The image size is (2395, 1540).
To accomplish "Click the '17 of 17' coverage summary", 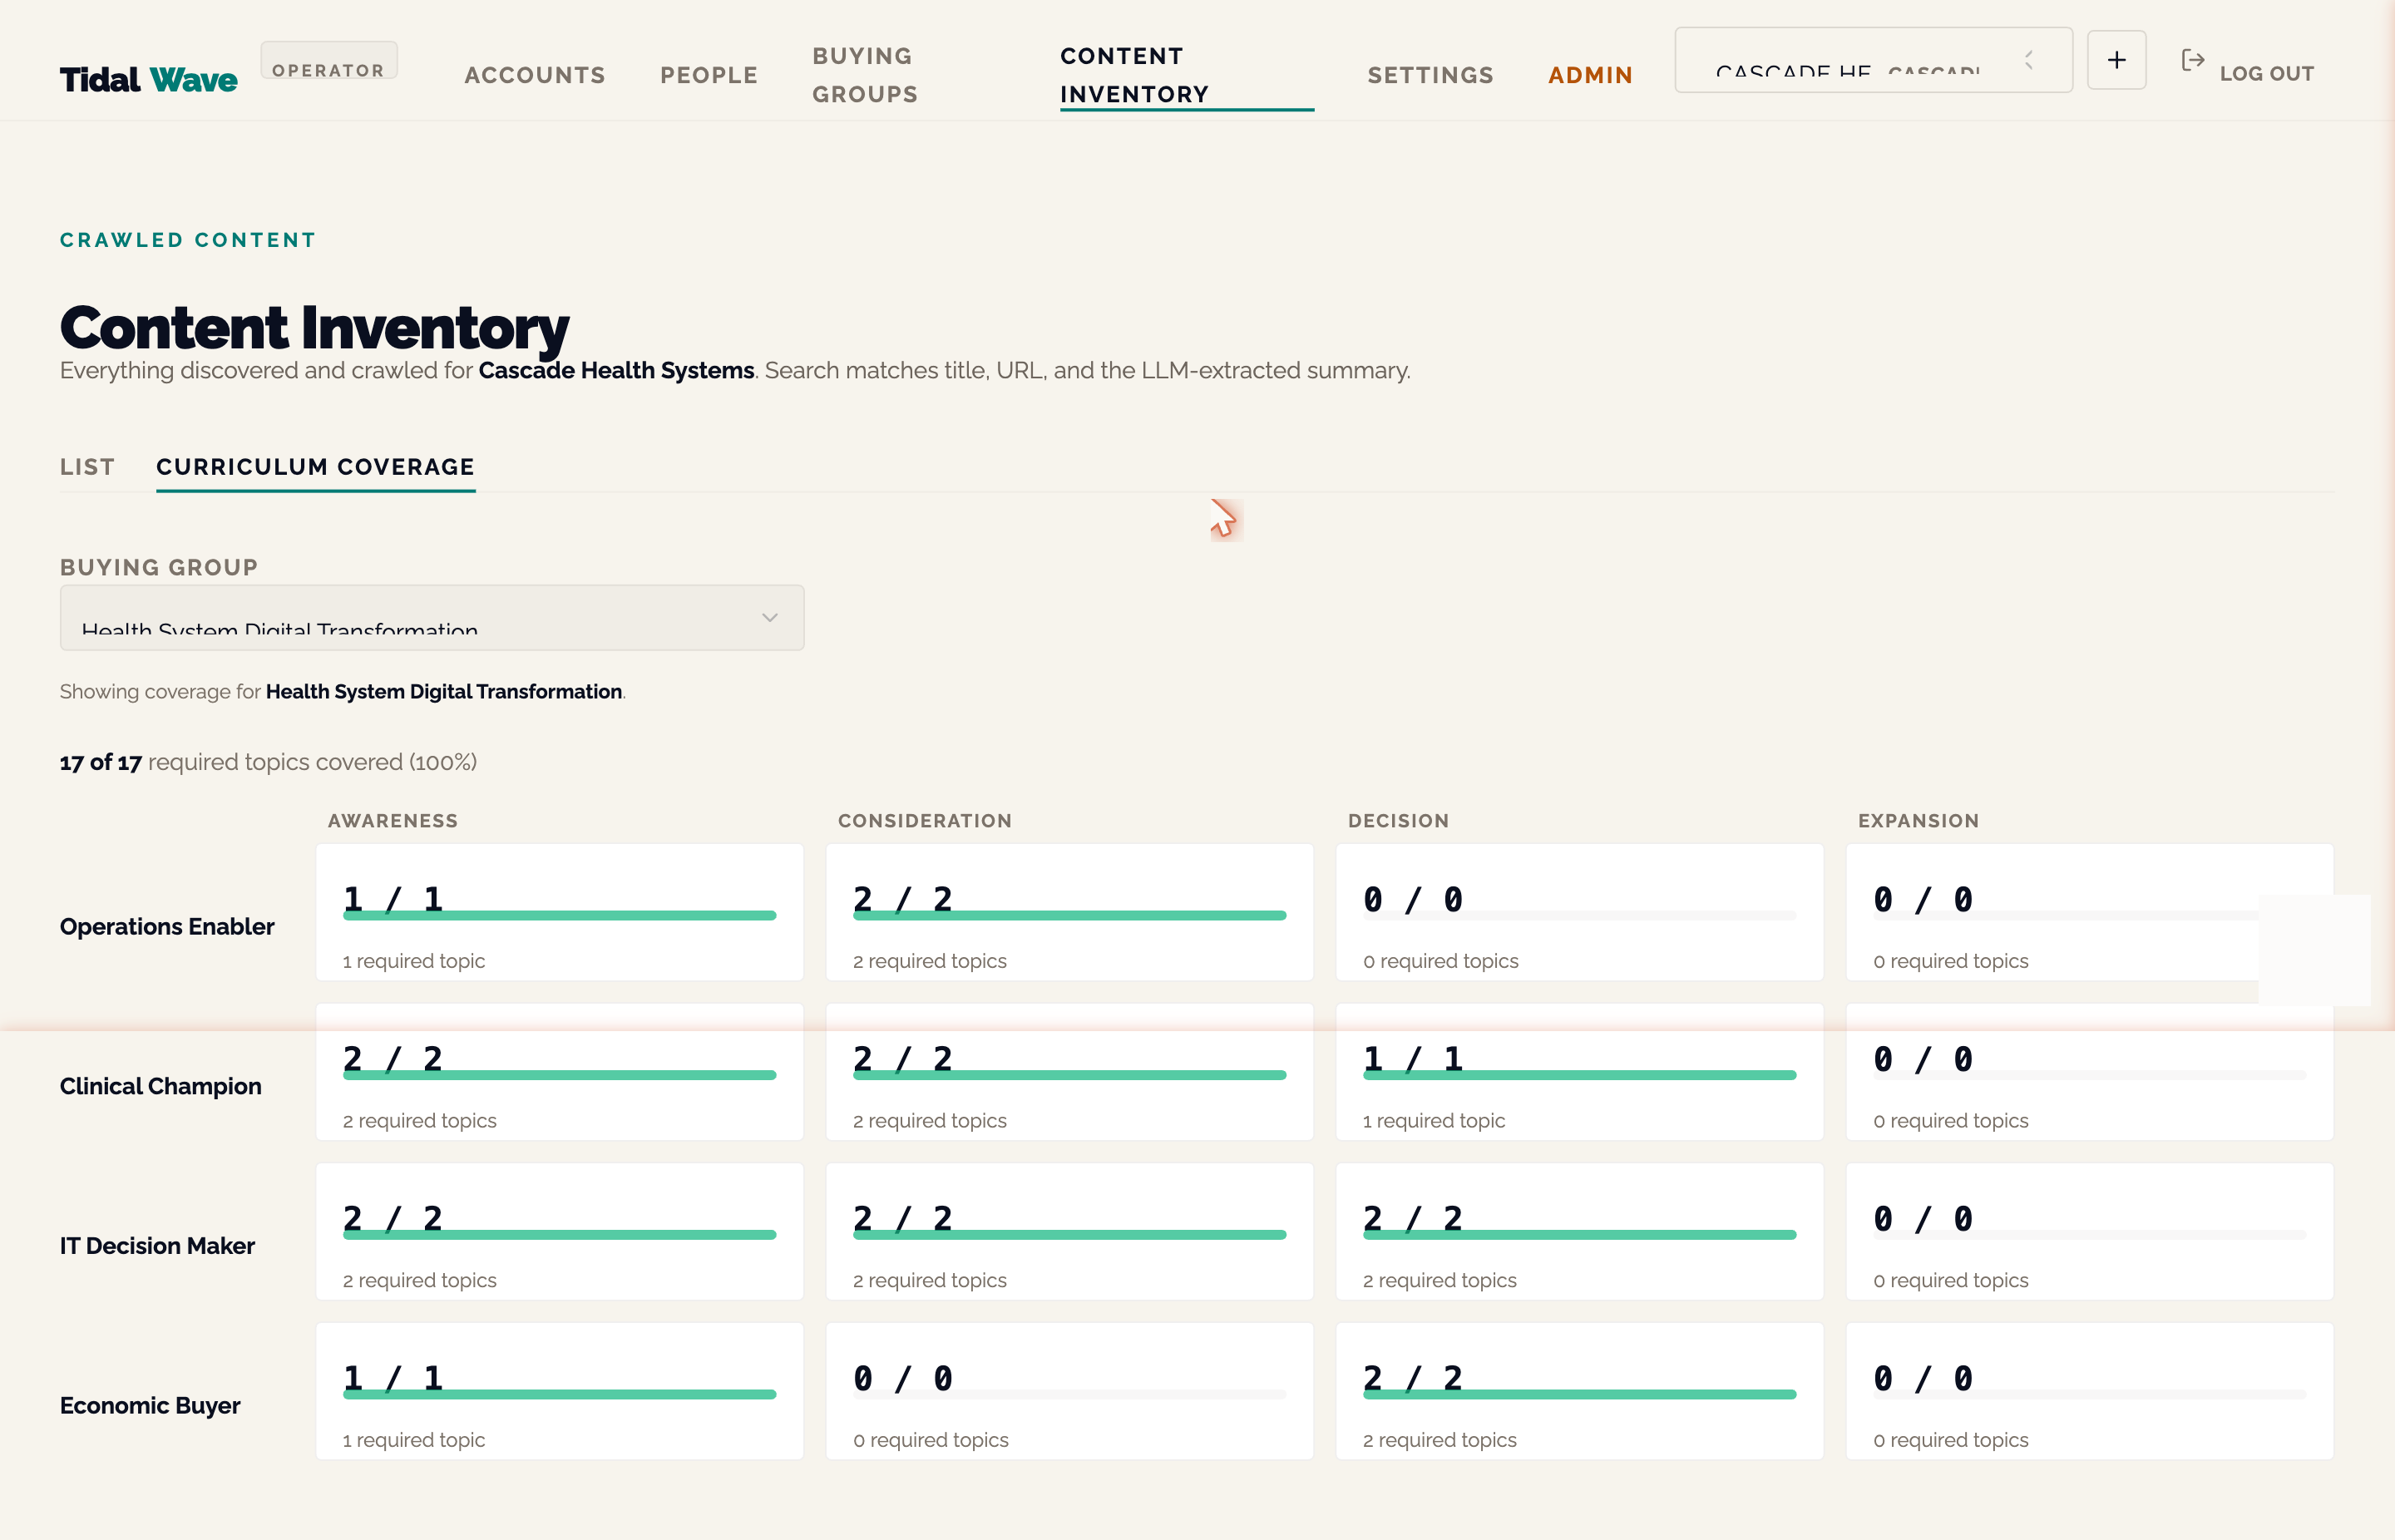I will [x=101, y=762].
